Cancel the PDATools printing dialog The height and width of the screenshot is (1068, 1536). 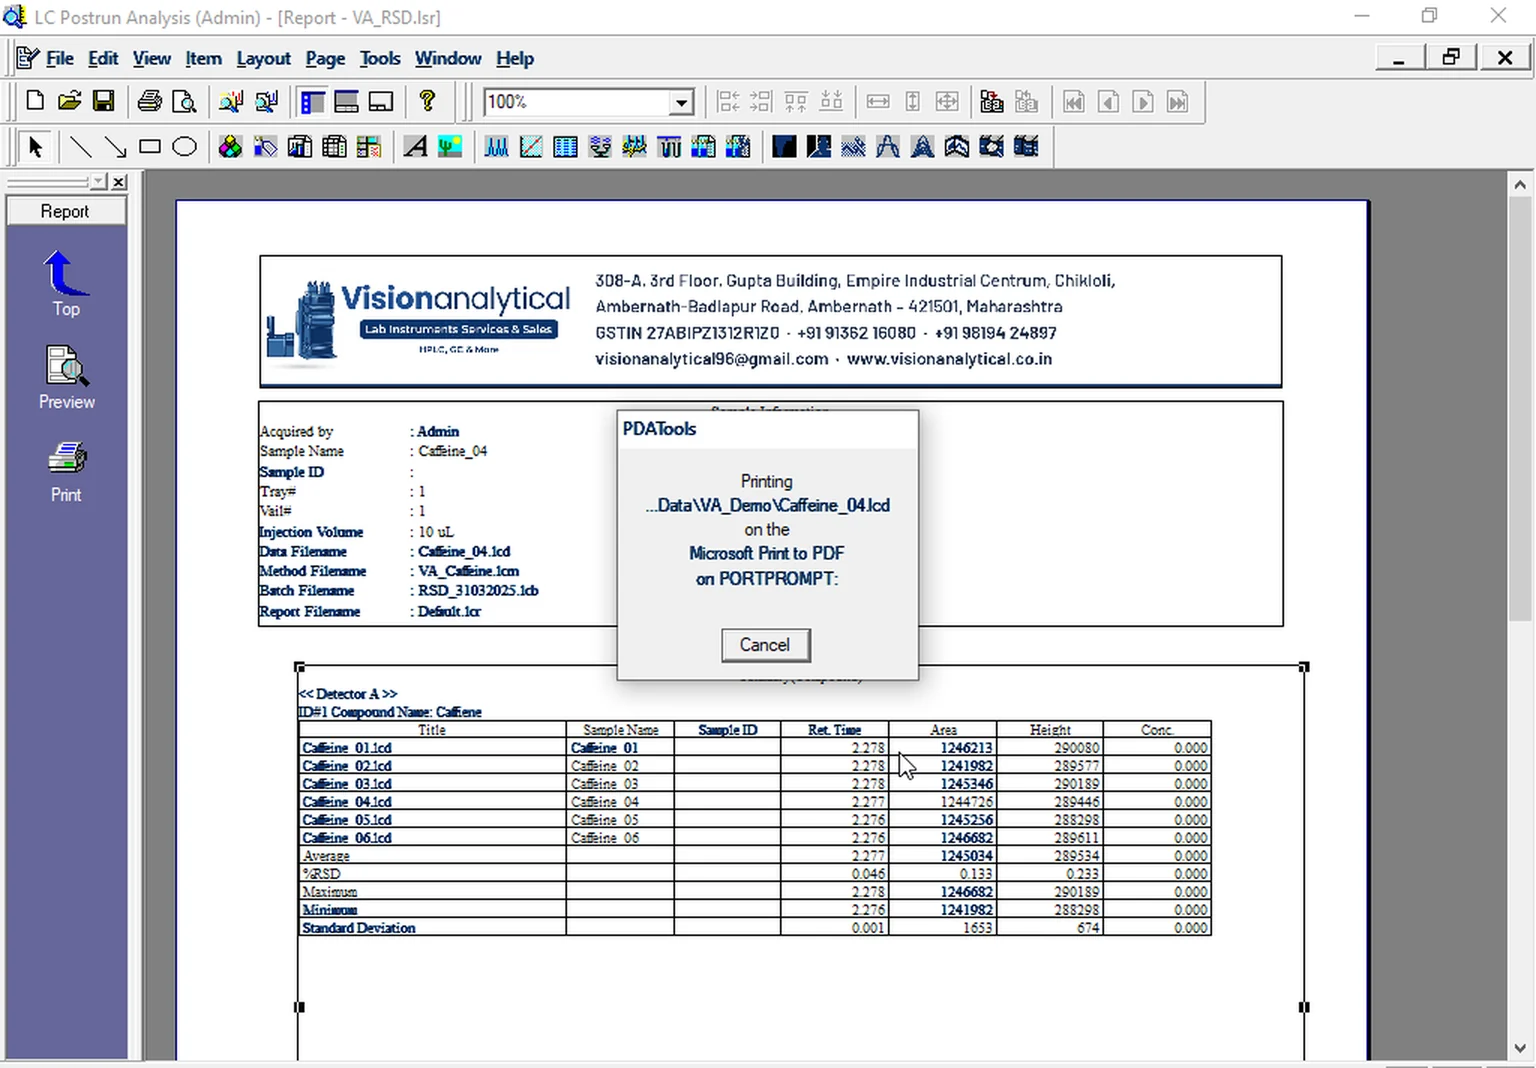point(765,645)
